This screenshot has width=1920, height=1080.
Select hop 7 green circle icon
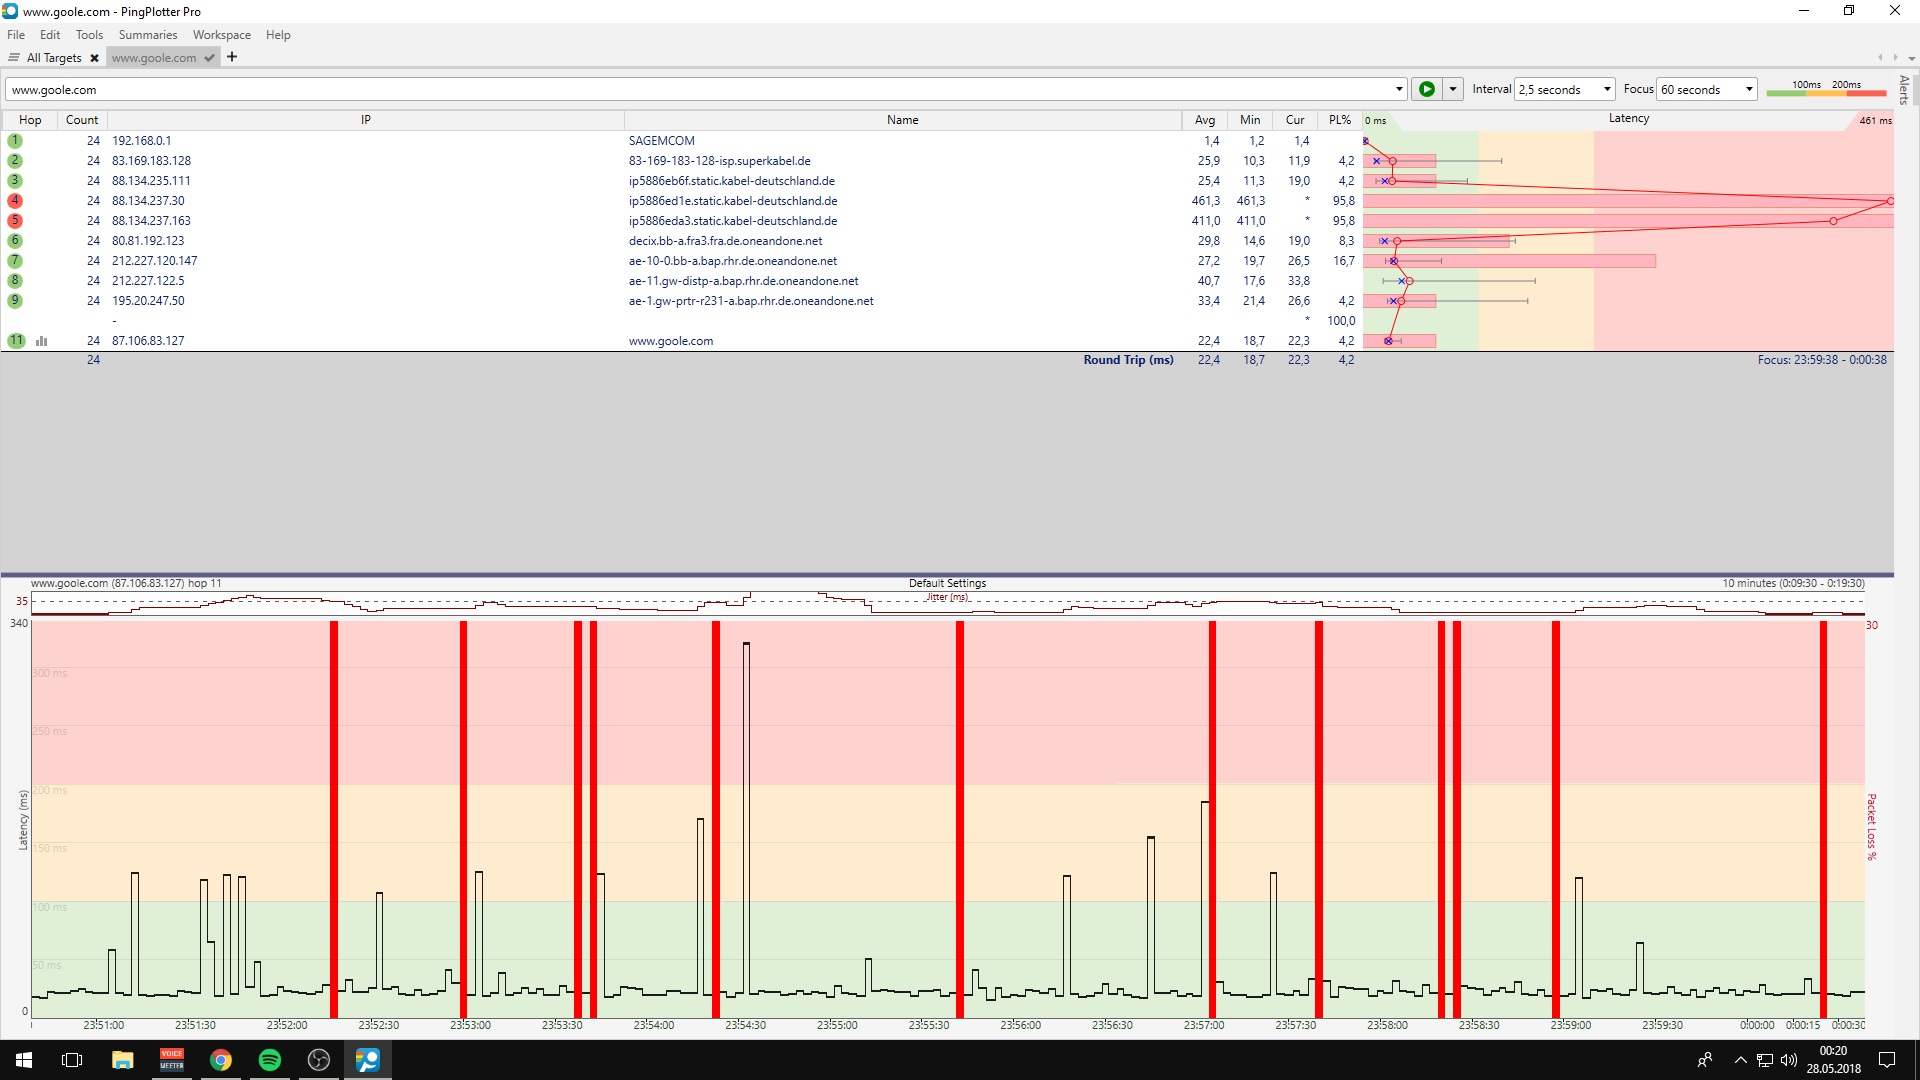[x=15, y=261]
